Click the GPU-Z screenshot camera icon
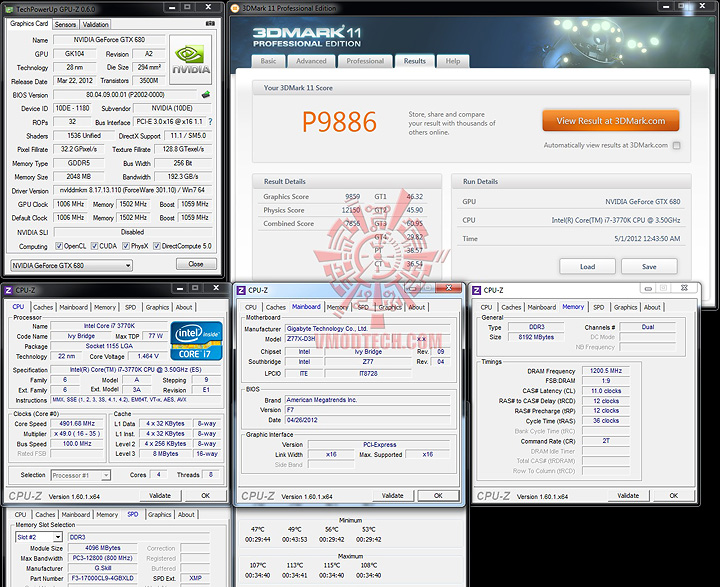Image resolution: width=720 pixels, height=587 pixels. 210,23
